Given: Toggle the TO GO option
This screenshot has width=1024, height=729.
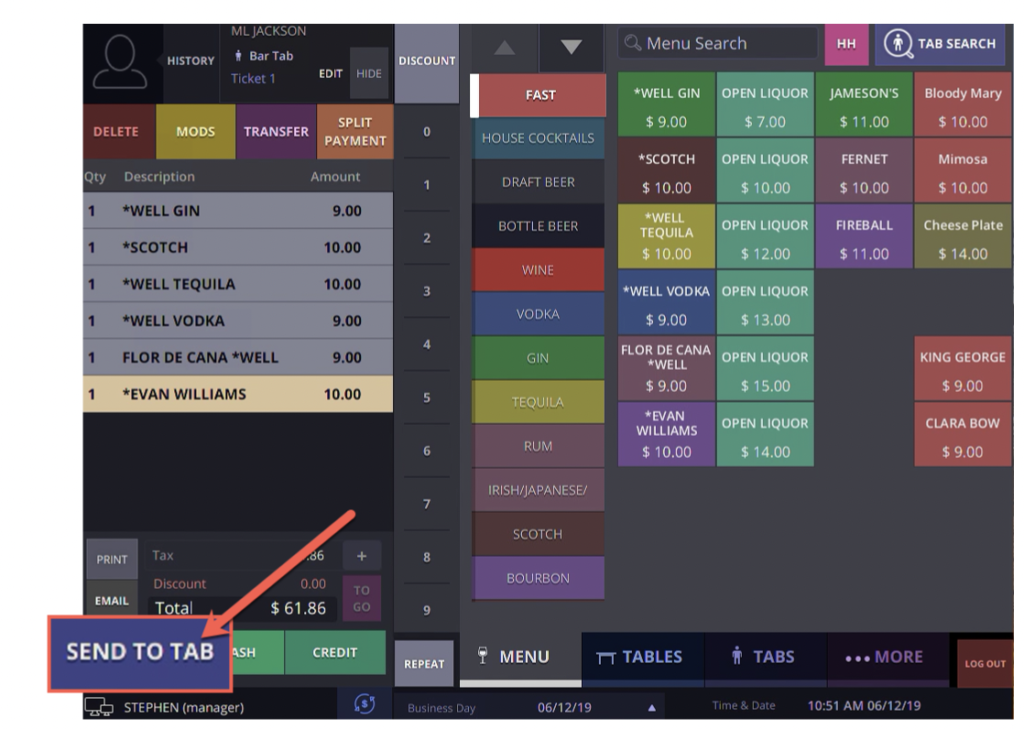Looking at the screenshot, I should [x=361, y=598].
